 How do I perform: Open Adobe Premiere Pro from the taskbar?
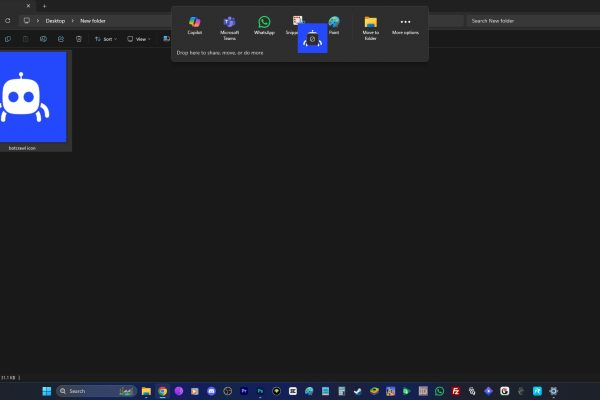click(244, 391)
